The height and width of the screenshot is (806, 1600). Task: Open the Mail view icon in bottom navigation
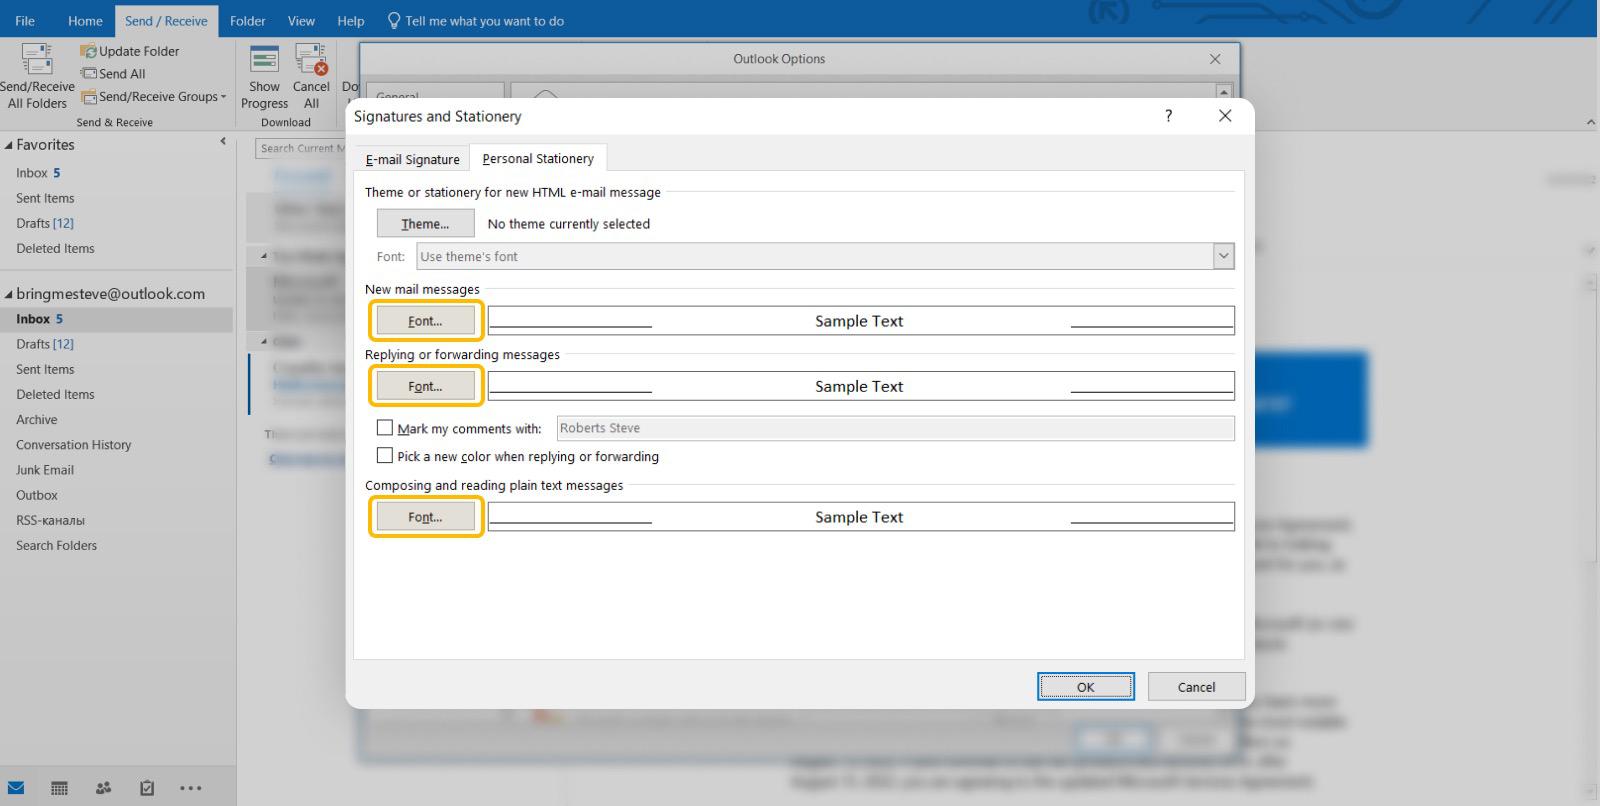pyautogui.click(x=16, y=788)
